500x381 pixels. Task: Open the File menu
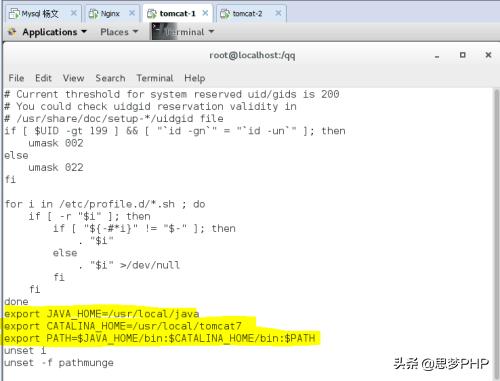16,78
